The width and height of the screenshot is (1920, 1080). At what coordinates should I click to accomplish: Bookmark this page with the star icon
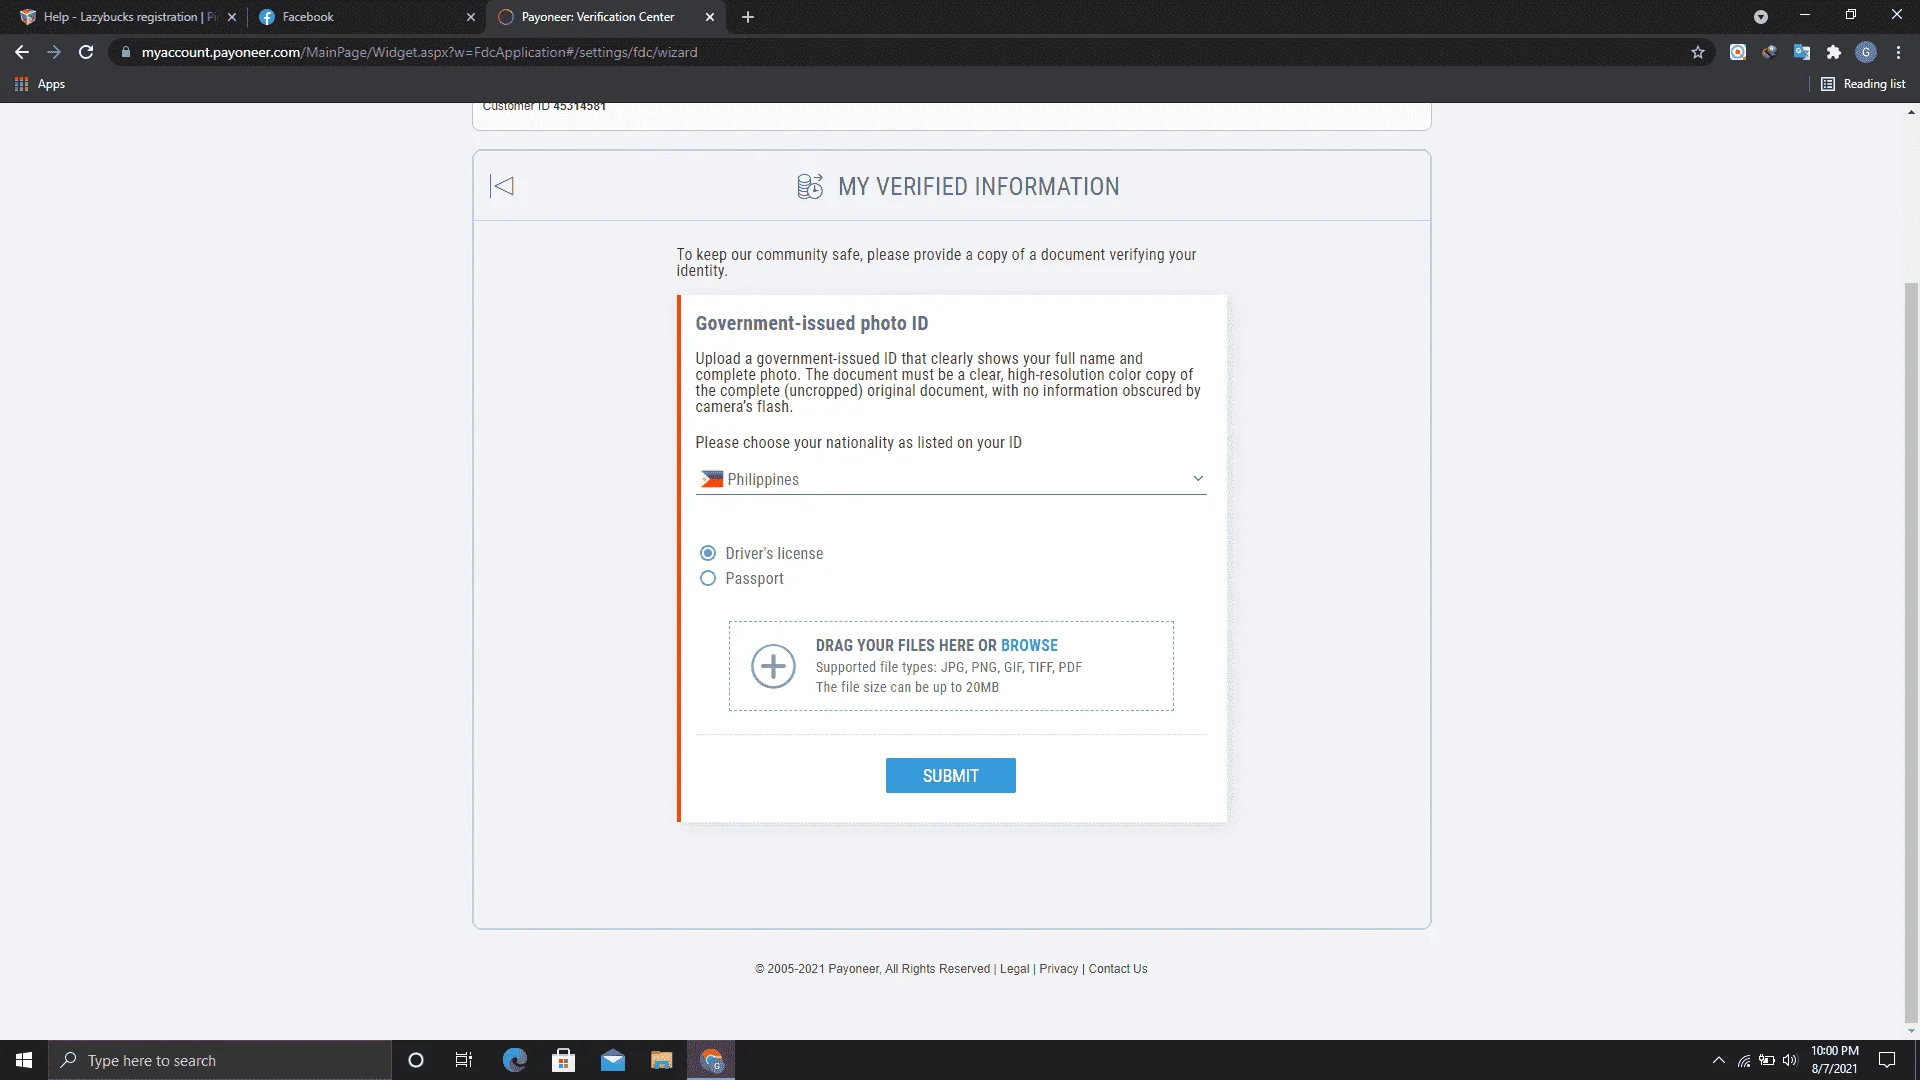point(1698,52)
